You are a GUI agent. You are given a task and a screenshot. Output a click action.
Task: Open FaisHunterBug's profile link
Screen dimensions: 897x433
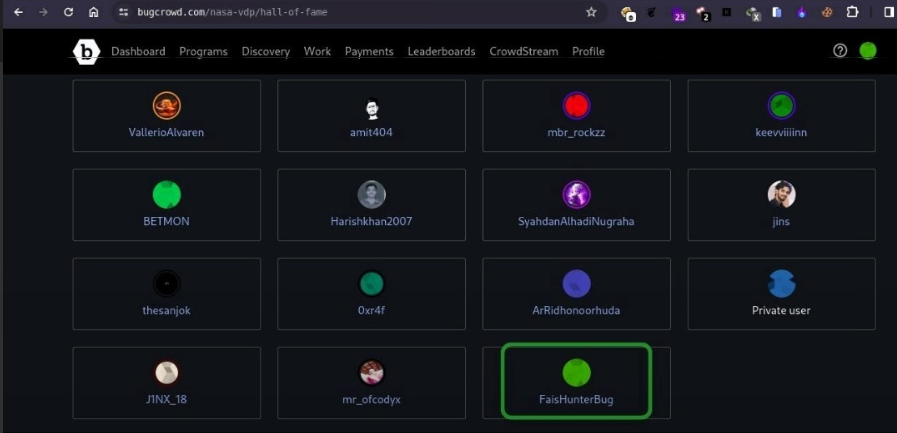tap(575, 400)
